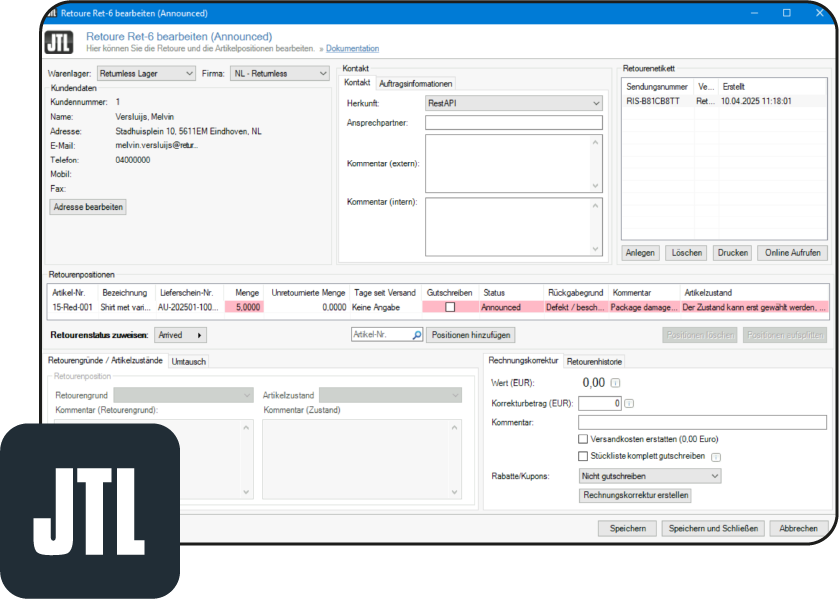Click the app icon in the title bar
This screenshot has height=599, width=839.
click(51, 13)
